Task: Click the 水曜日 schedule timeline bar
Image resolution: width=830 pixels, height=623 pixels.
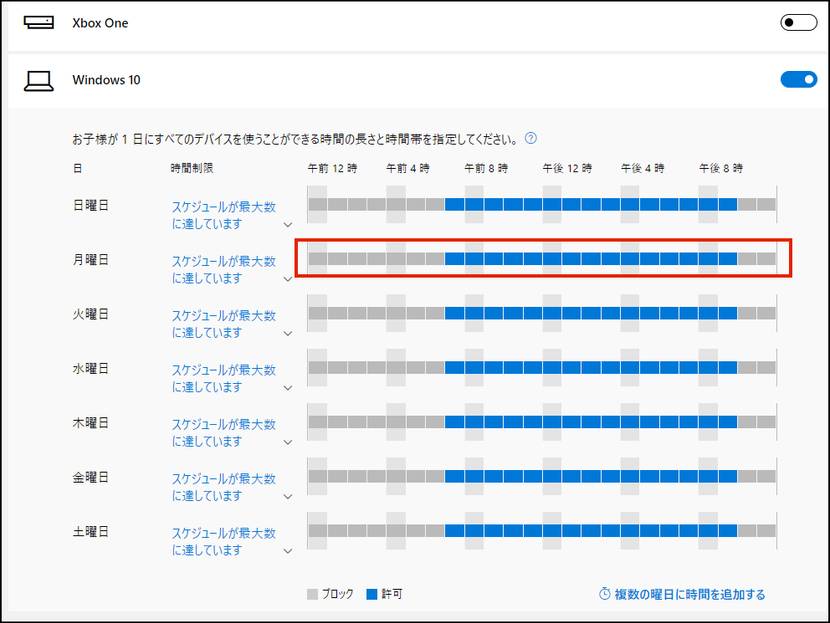Action: point(542,368)
